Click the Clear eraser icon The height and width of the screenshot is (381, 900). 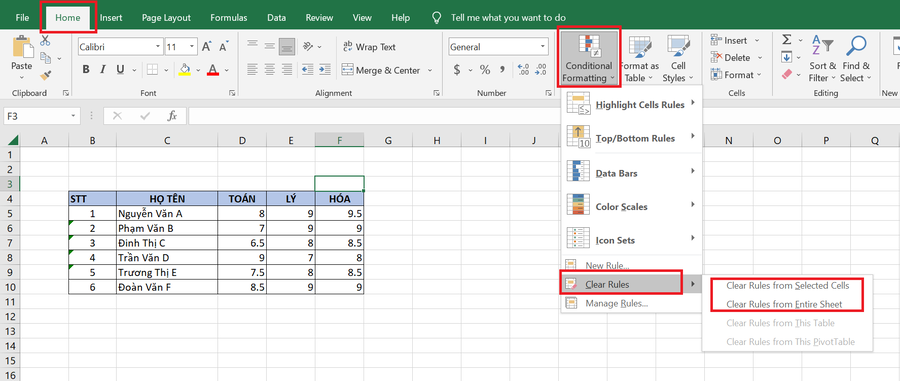click(786, 75)
